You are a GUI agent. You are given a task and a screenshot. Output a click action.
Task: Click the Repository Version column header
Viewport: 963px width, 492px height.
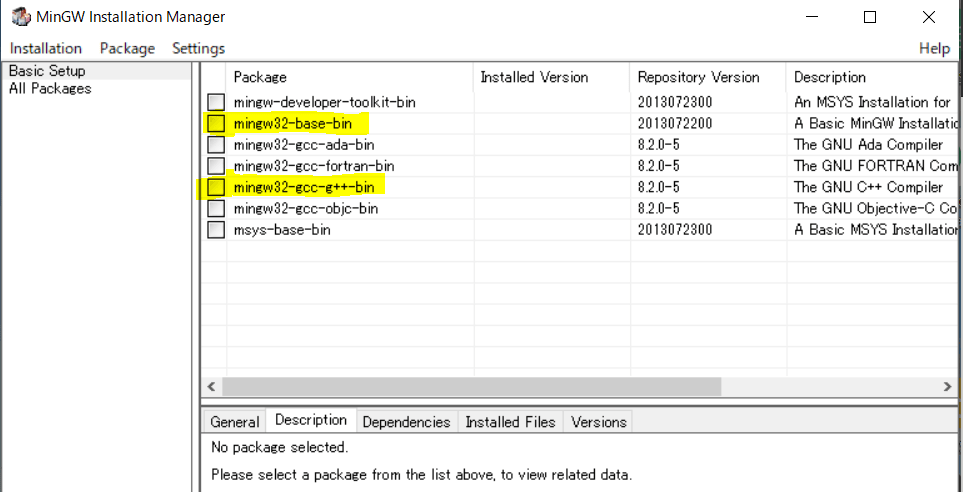[708, 77]
